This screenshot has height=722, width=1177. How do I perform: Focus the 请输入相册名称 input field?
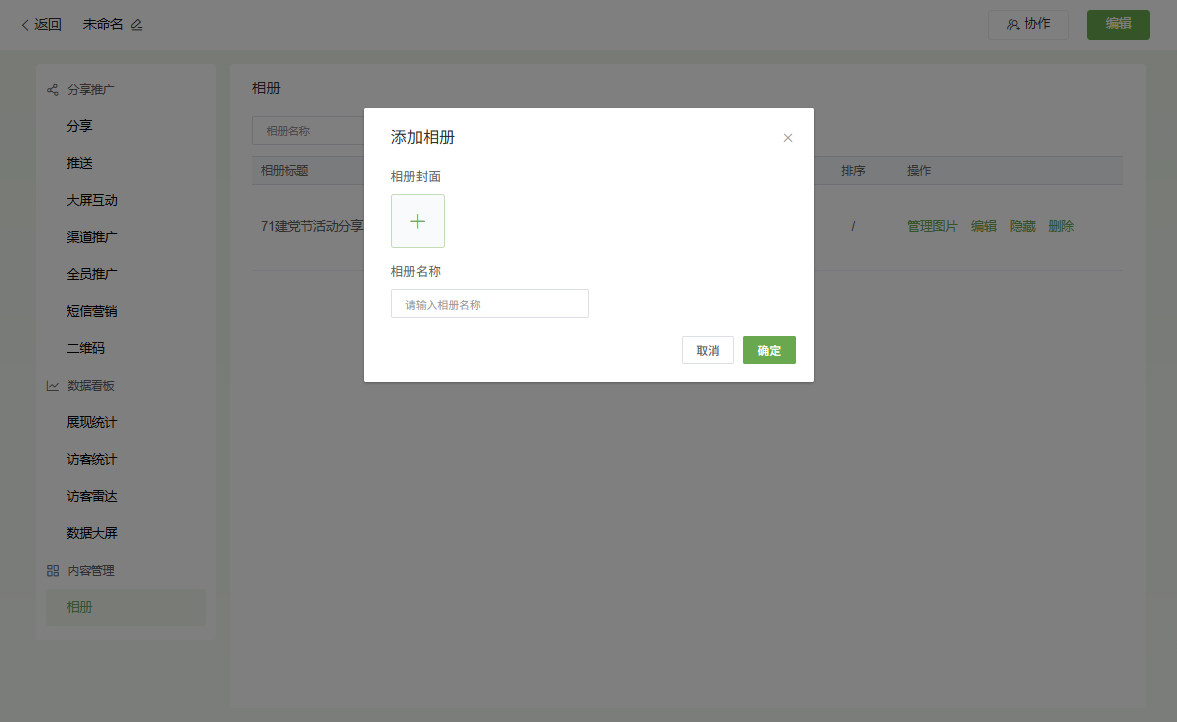[489, 304]
